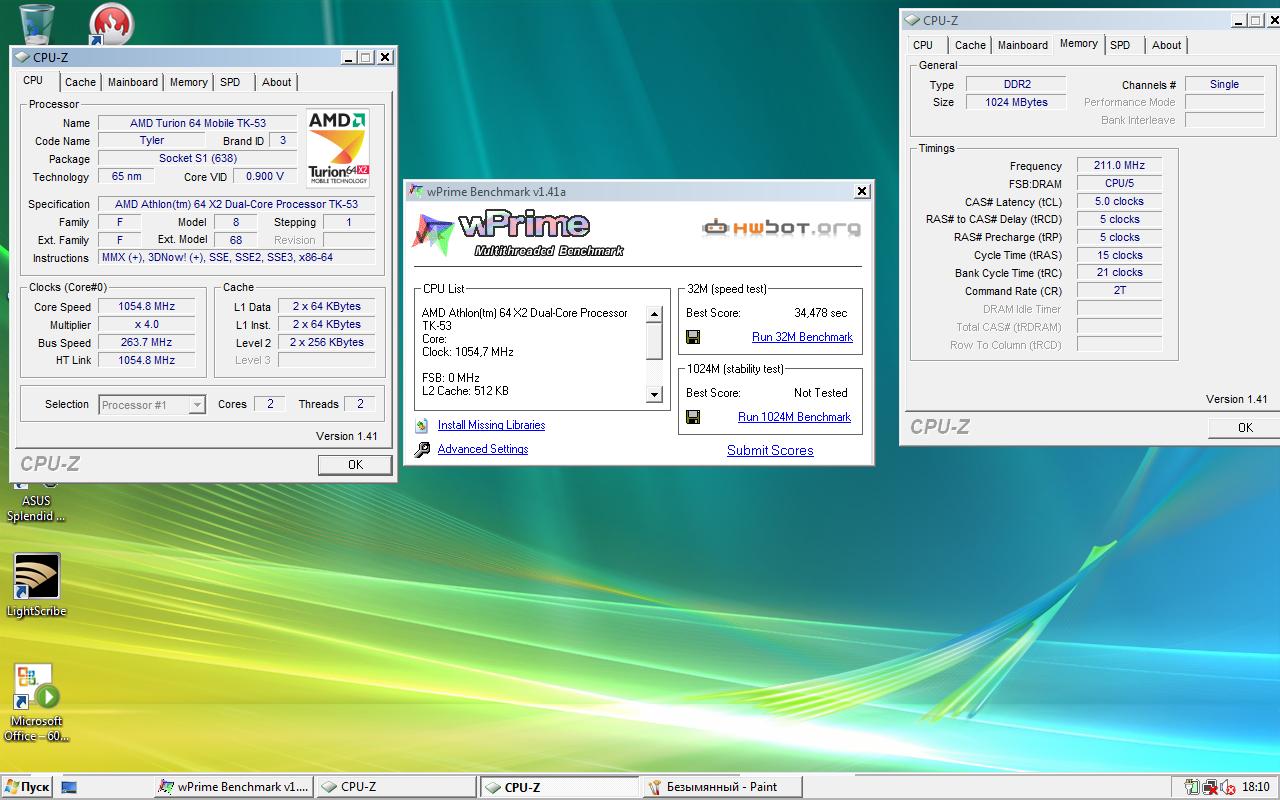
Task: Click the Code Name value 'Tyler'
Action: [152, 141]
